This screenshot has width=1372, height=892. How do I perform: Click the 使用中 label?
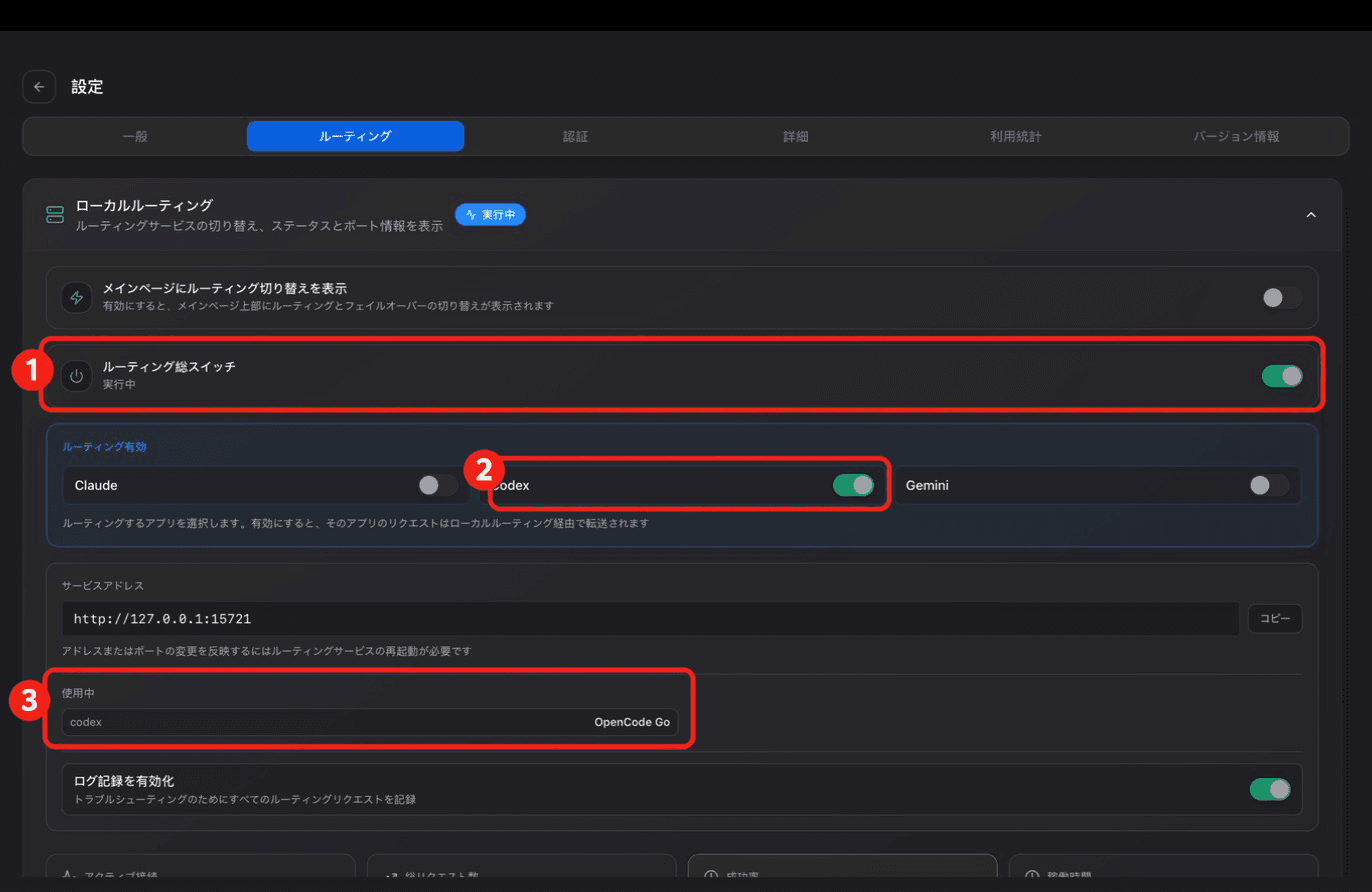[x=78, y=692]
